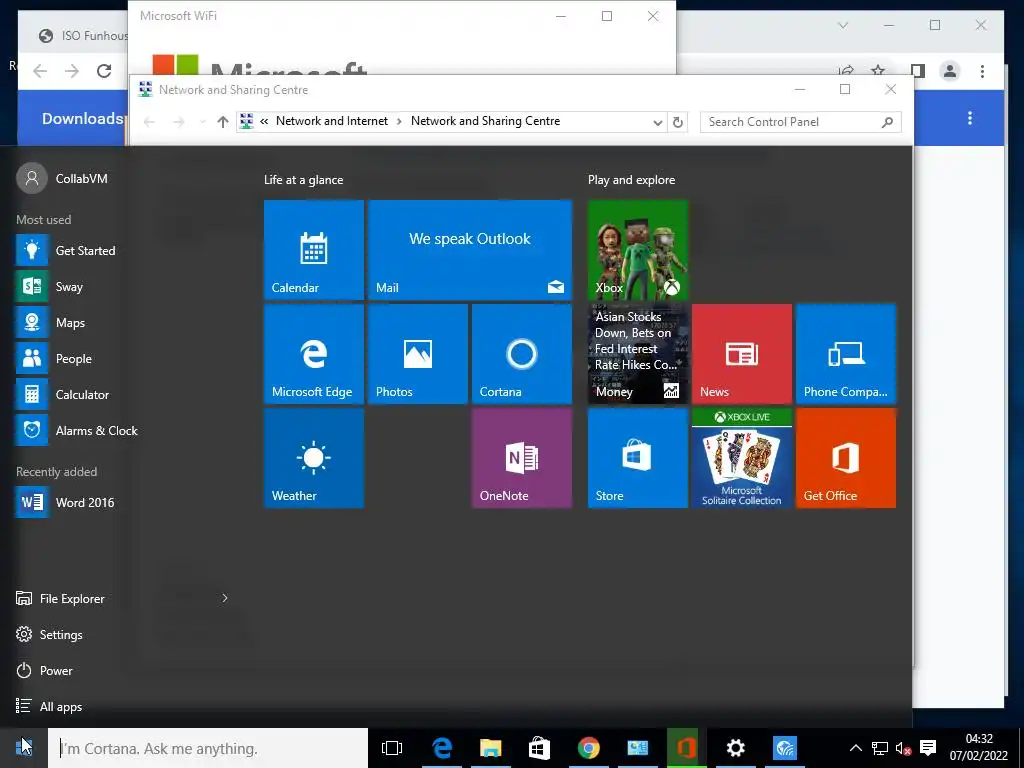
Task: Open Settings gear on taskbar
Action: point(735,748)
